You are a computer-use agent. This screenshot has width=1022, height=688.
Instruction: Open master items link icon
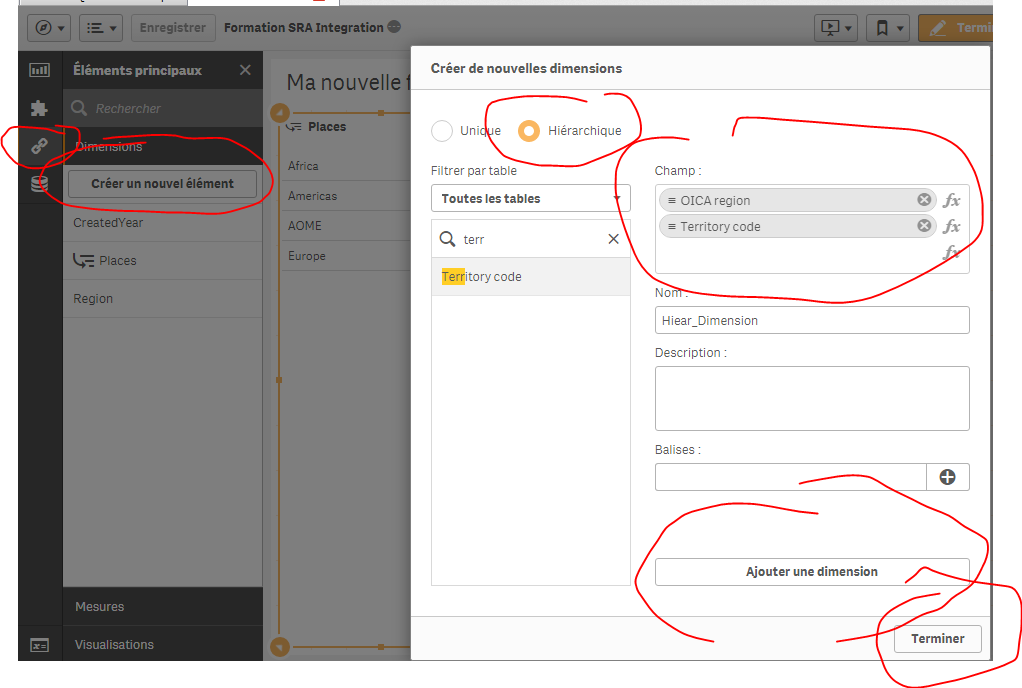click(39, 146)
